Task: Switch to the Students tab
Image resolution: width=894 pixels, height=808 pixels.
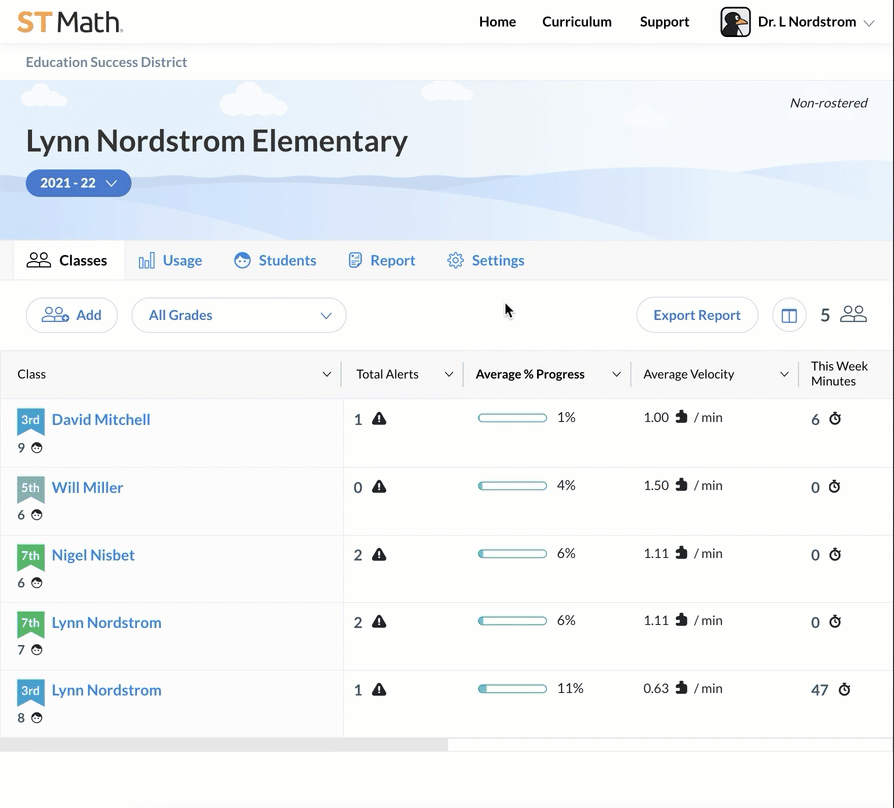Action: [x=275, y=261]
